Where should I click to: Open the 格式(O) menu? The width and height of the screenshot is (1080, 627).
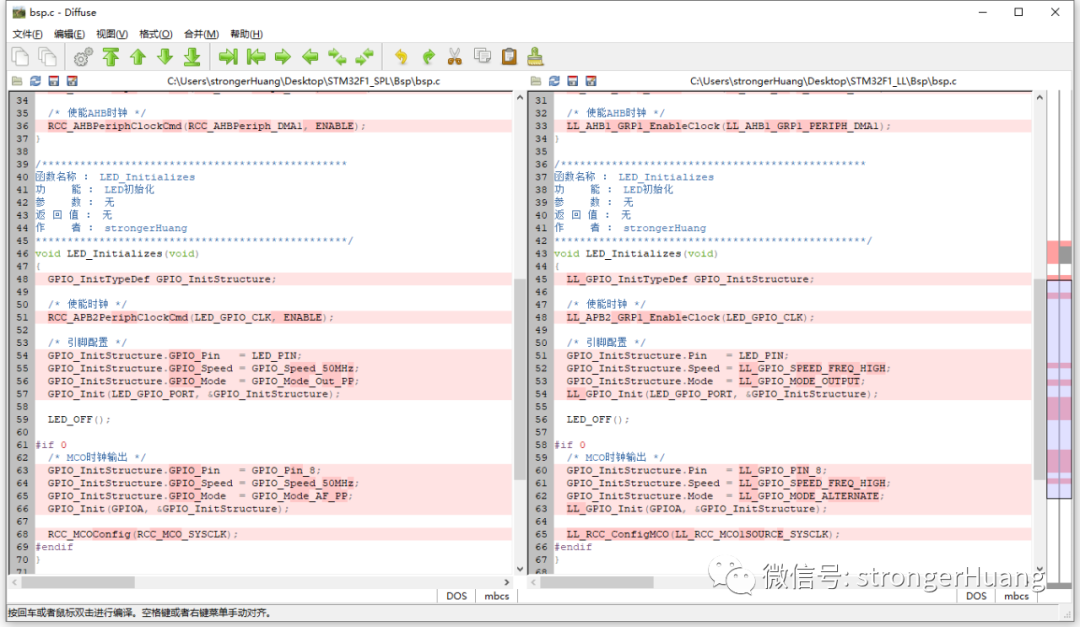(156, 34)
